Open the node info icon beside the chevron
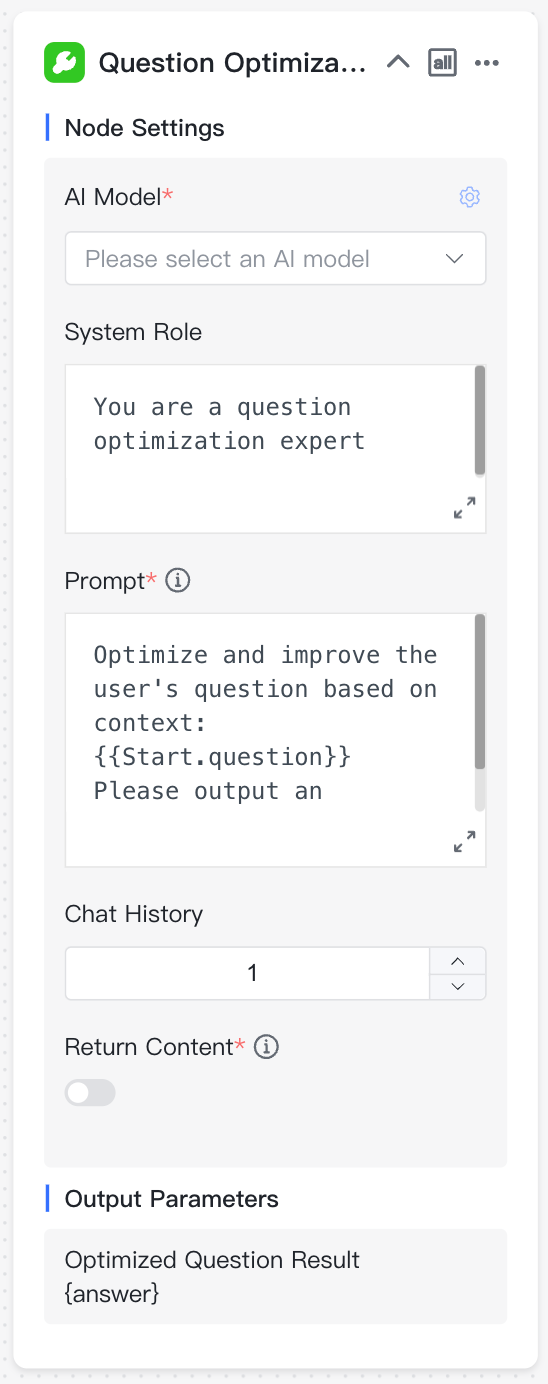Viewport: 548px width, 1384px height. tap(442, 63)
